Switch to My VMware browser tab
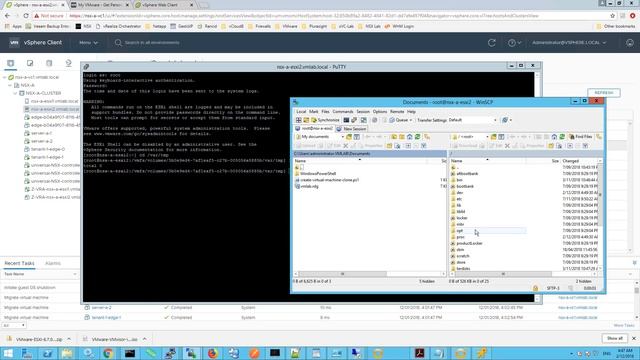The height and width of the screenshot is (360, 640). coord(99,5)
